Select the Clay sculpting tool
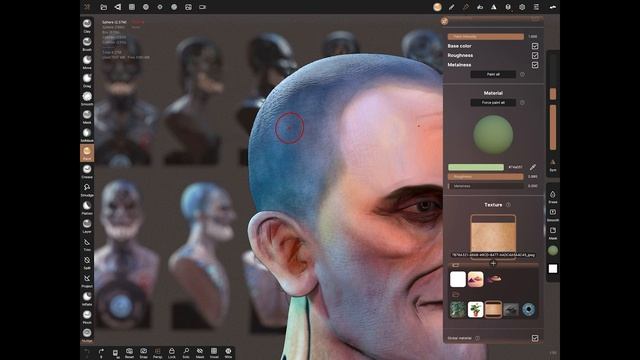This screenshot has height=360, width=640. pyautogui.click(x=87, y=26)
